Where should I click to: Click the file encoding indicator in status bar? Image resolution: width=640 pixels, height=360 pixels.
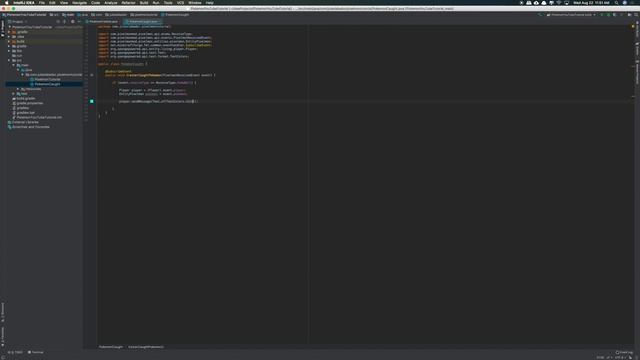(620, 358)
